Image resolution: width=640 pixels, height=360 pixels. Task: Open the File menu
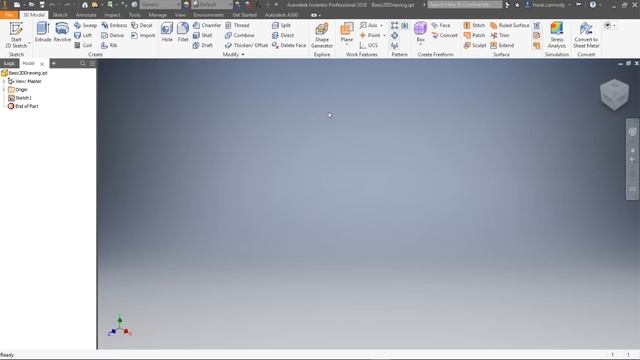(9, 15)
